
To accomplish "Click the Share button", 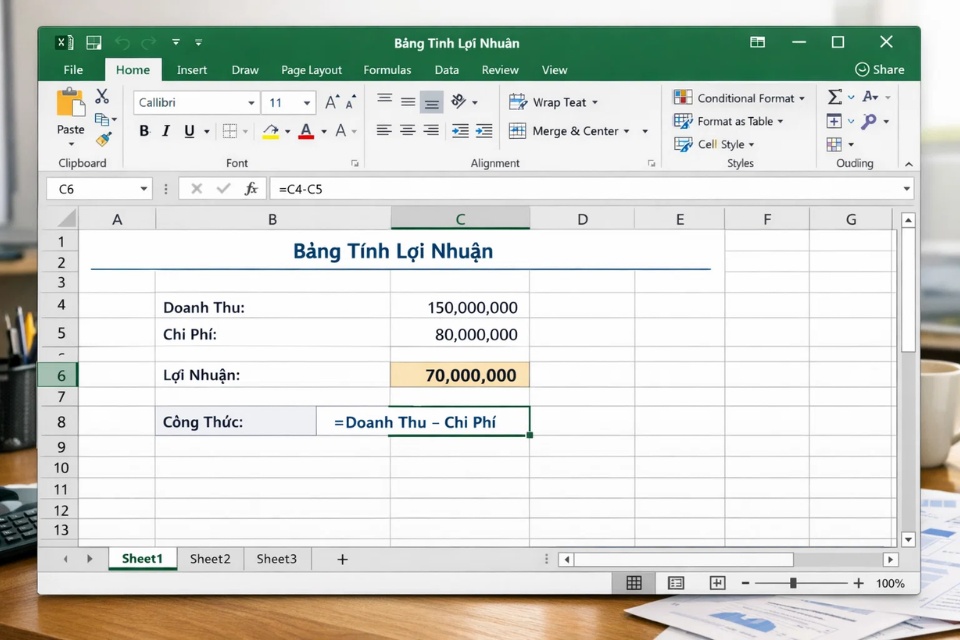I will [880, 70].
